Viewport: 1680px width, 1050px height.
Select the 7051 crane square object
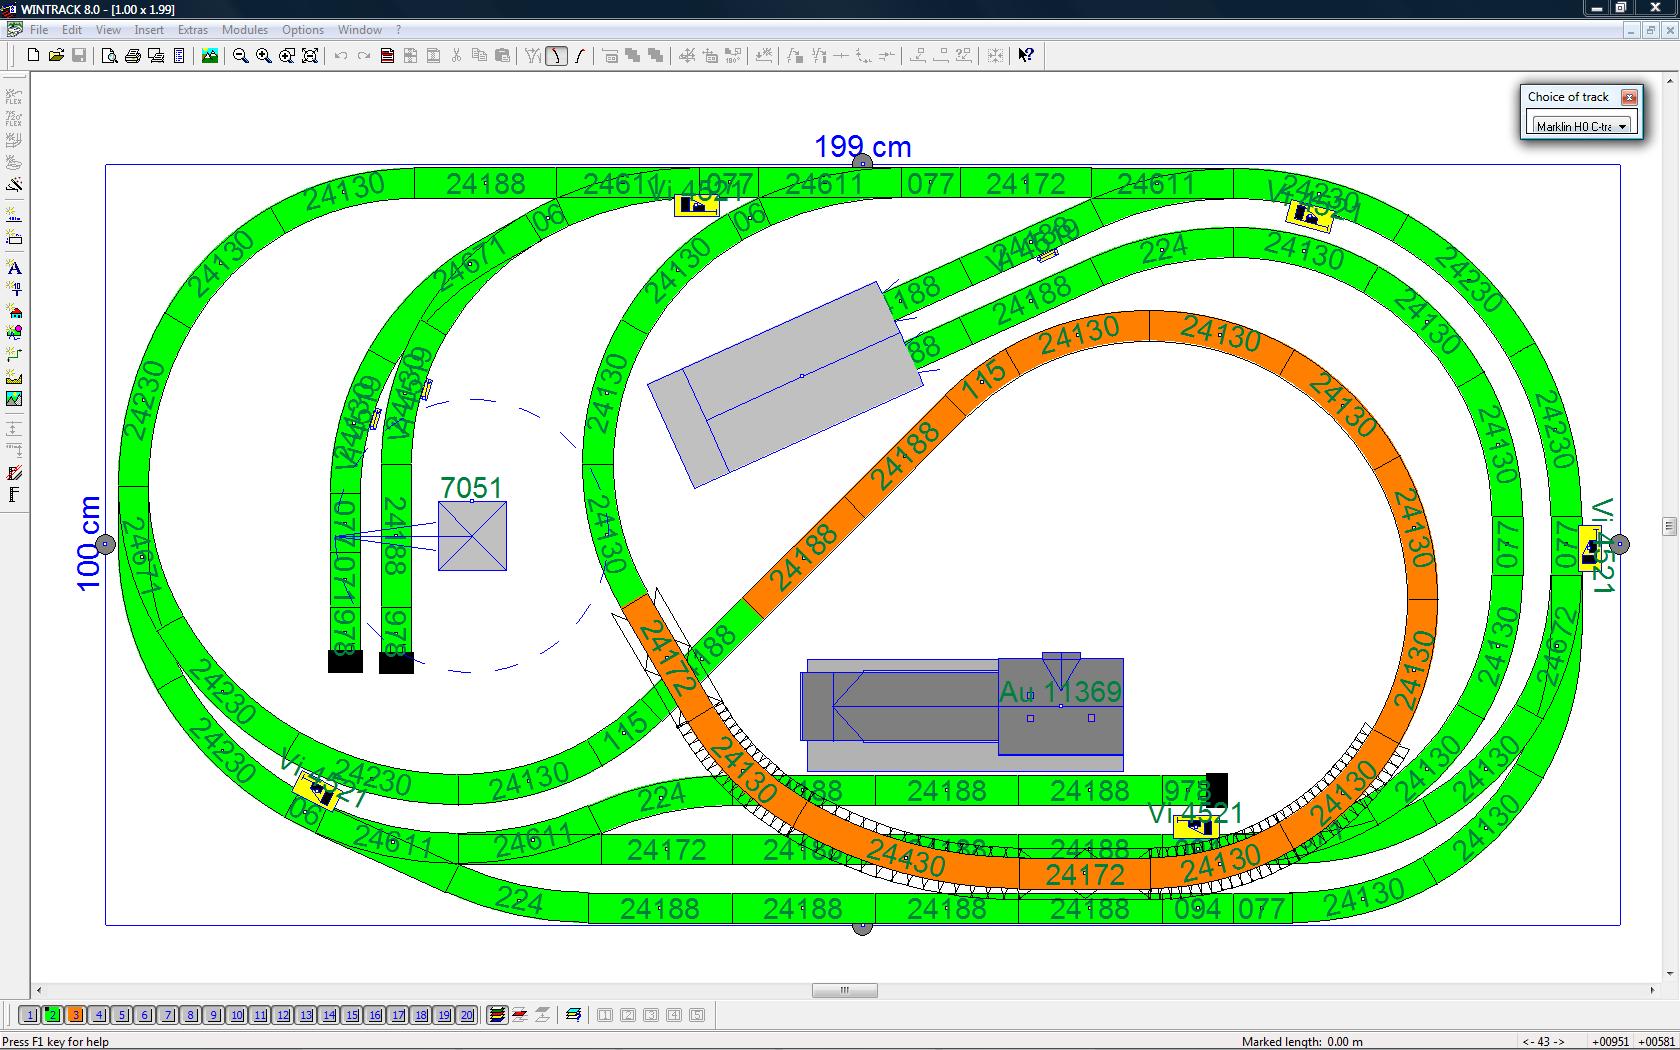coord(472,537)
